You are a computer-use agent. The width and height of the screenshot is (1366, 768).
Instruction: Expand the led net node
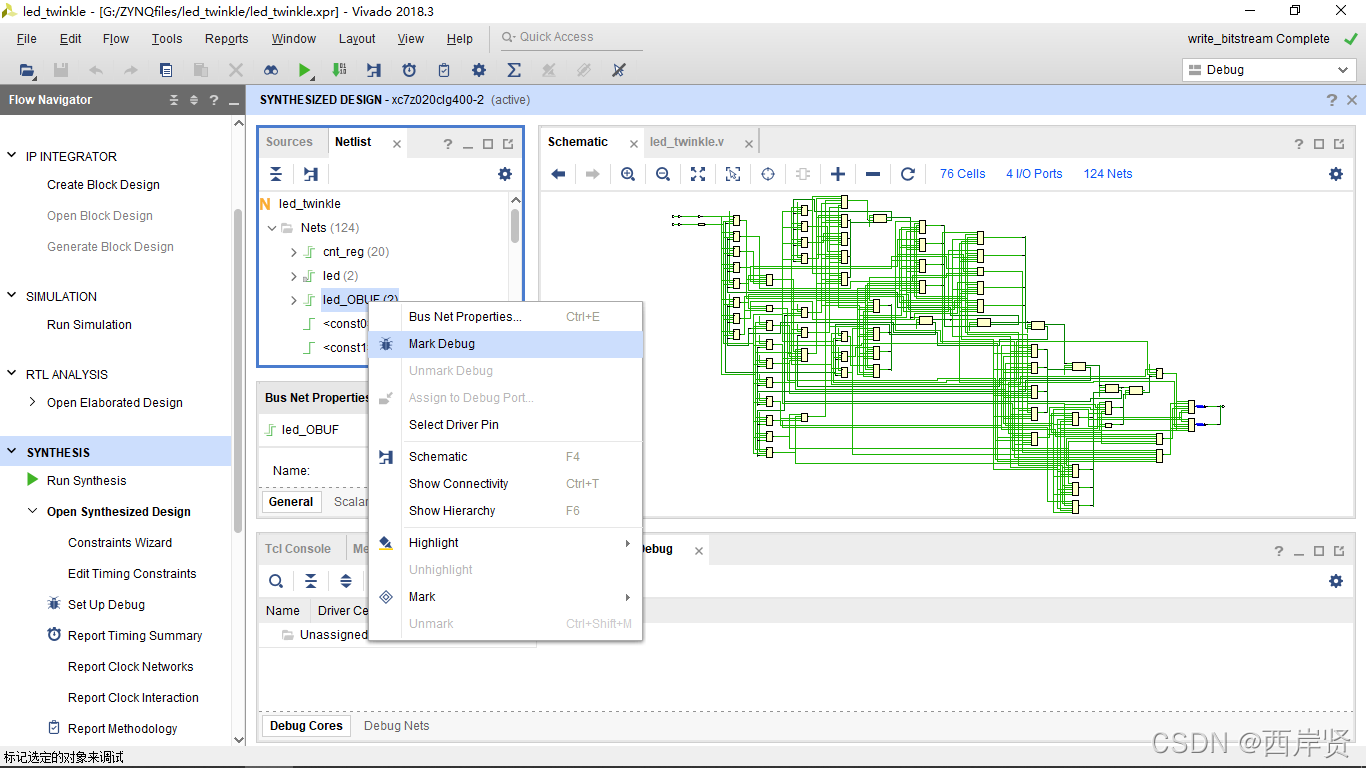pyautogui.click(x=293, y=276)
